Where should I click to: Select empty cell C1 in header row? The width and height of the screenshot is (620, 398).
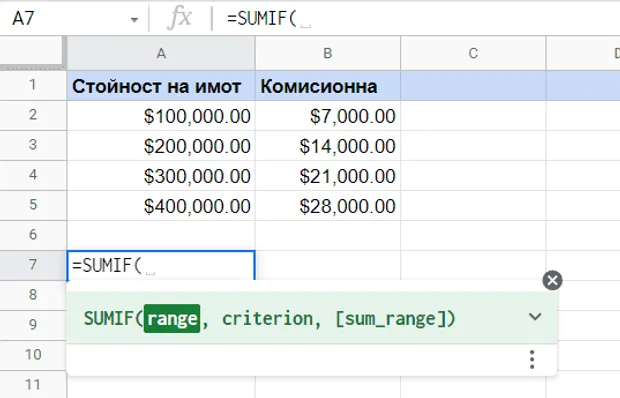[473, 86]
